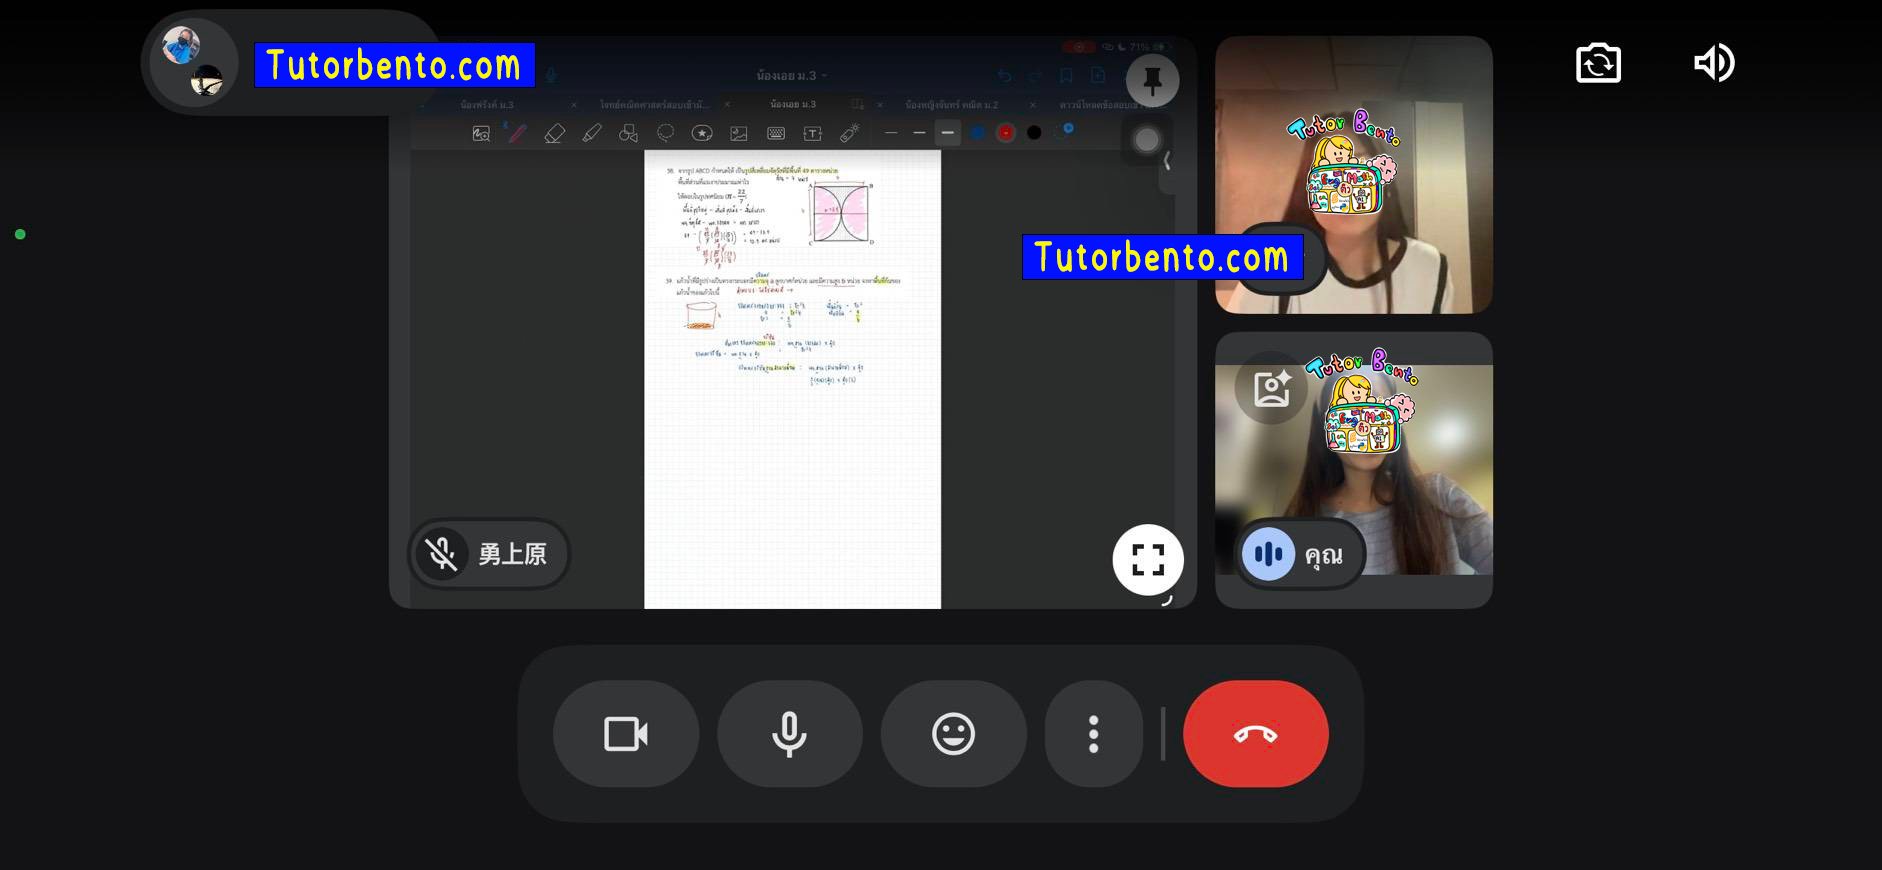Select the active น้องเอย ม.3 tab
This screenshot has height=870, width=1882.
pyautogui.click(x=792, y=104)
